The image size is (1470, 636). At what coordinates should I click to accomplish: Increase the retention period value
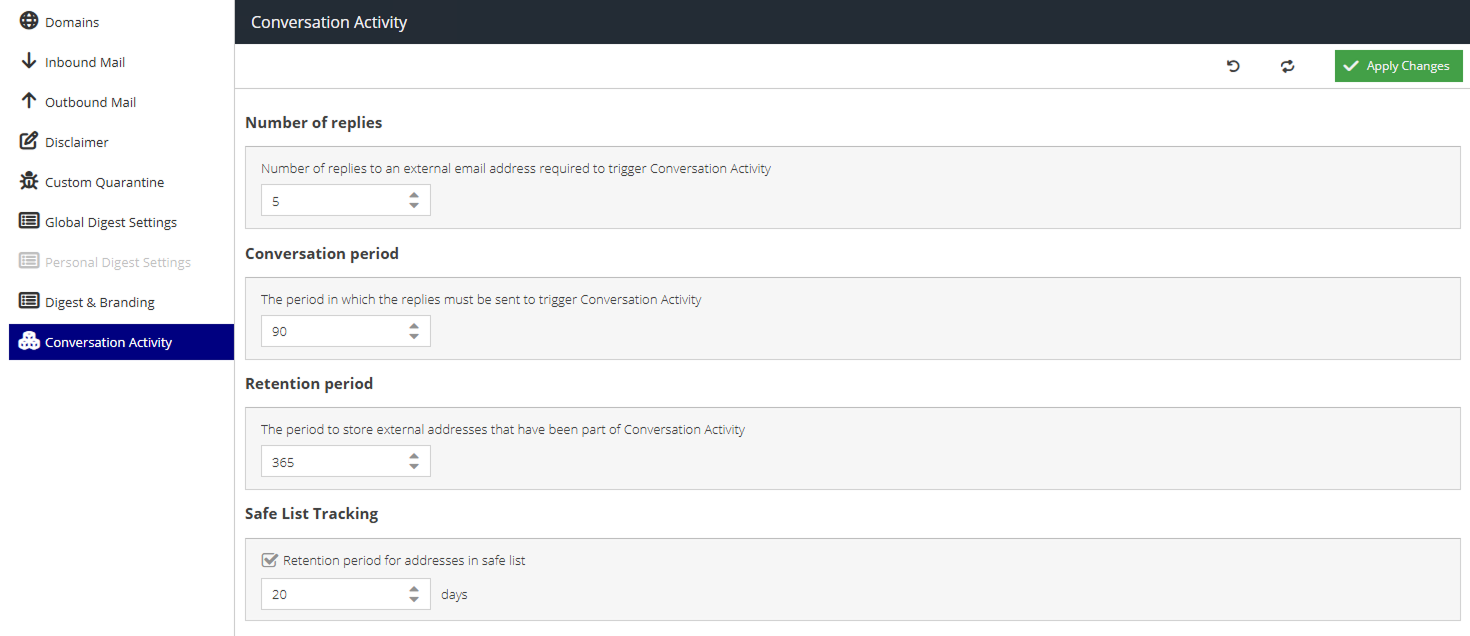point(414,456)
